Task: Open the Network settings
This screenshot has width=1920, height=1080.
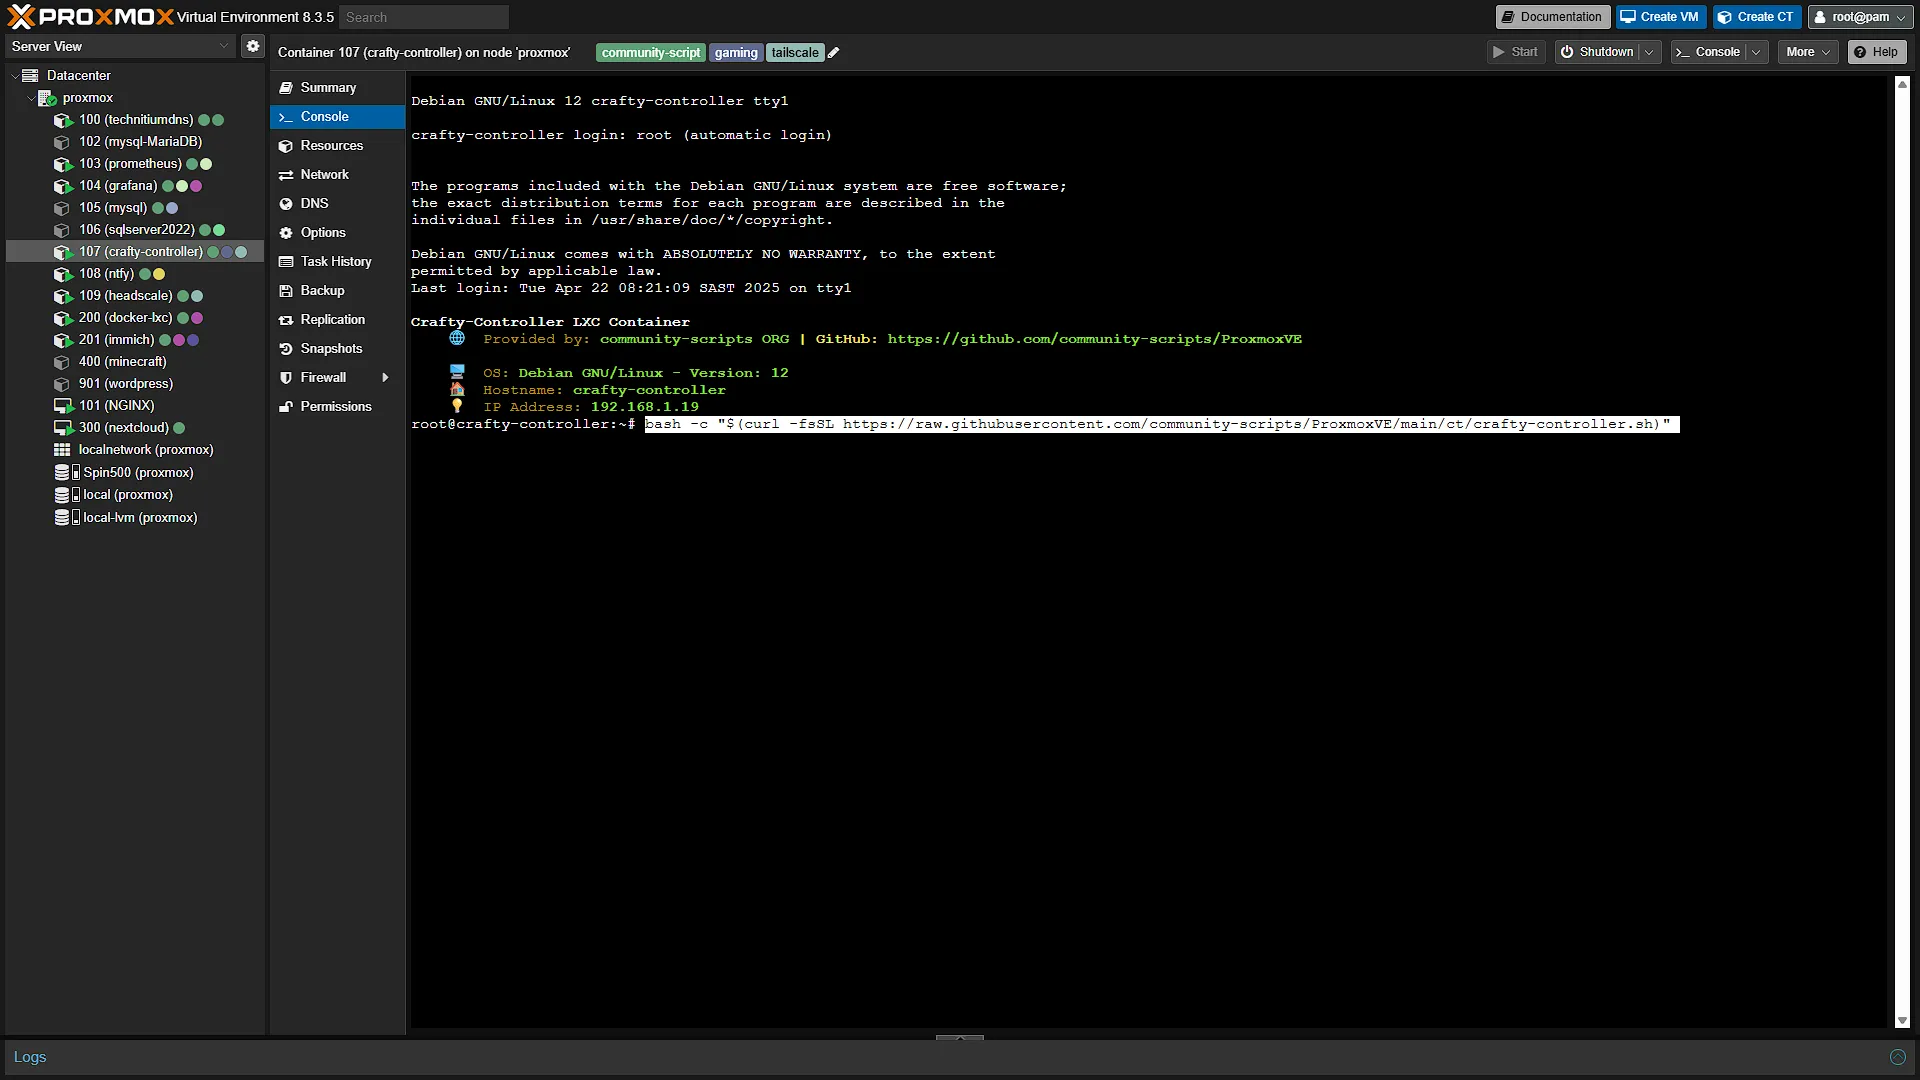Action: pos(337,175)
